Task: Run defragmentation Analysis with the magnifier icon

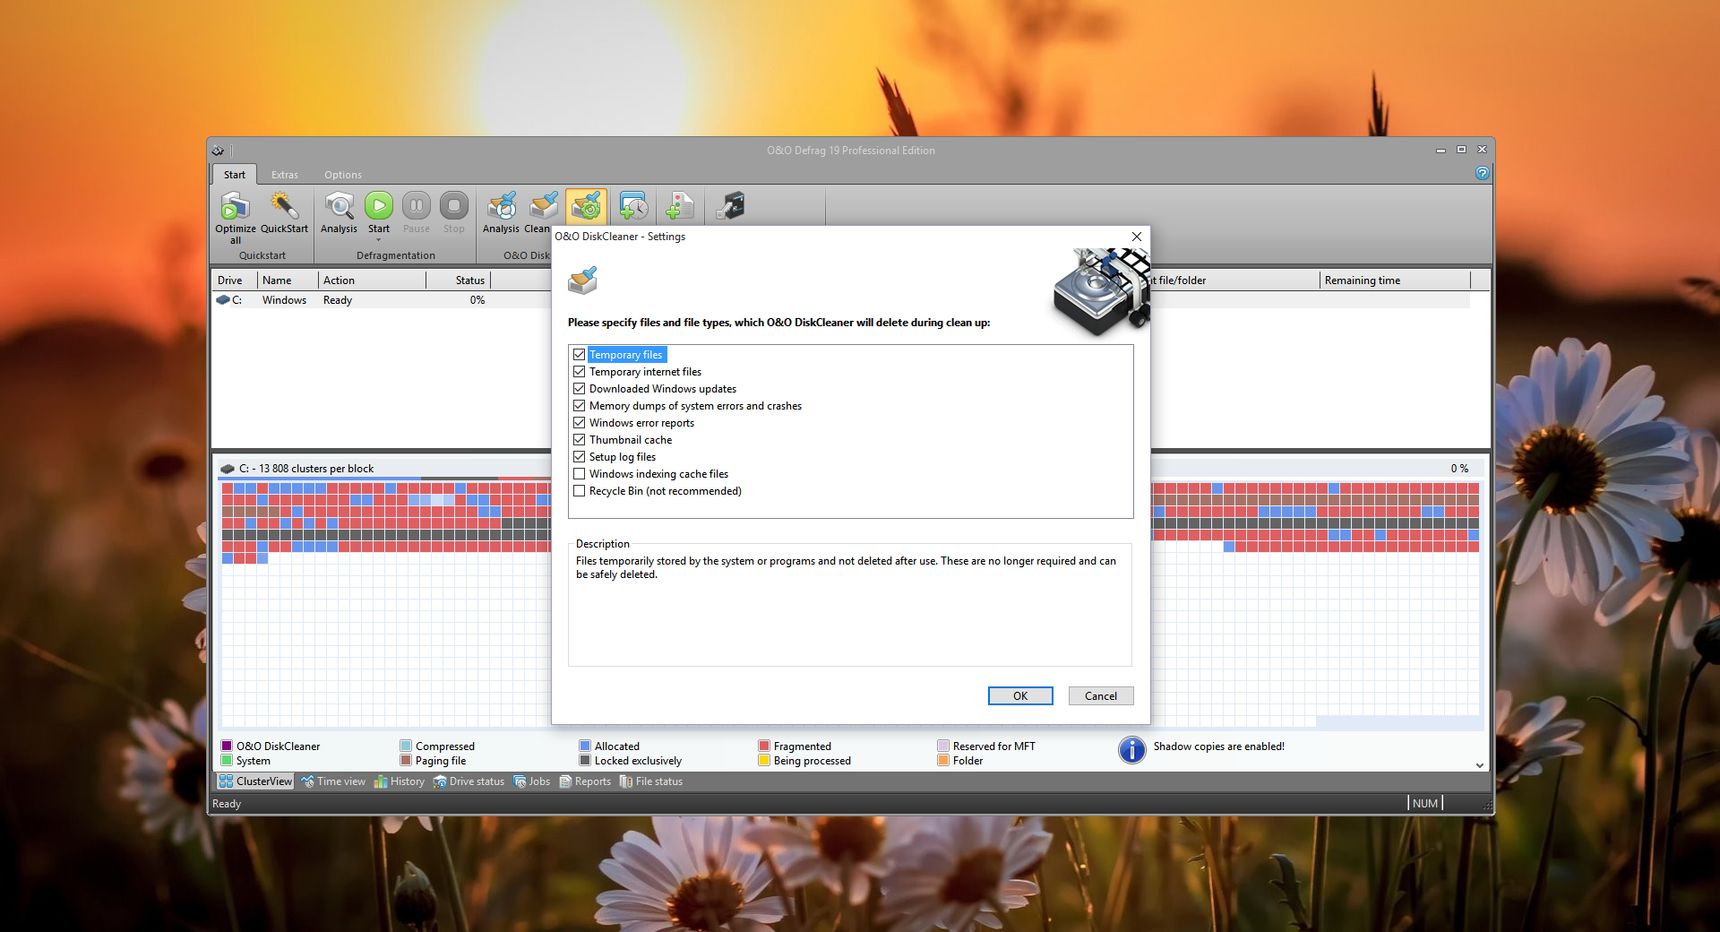Action: (x=339, y=206)
